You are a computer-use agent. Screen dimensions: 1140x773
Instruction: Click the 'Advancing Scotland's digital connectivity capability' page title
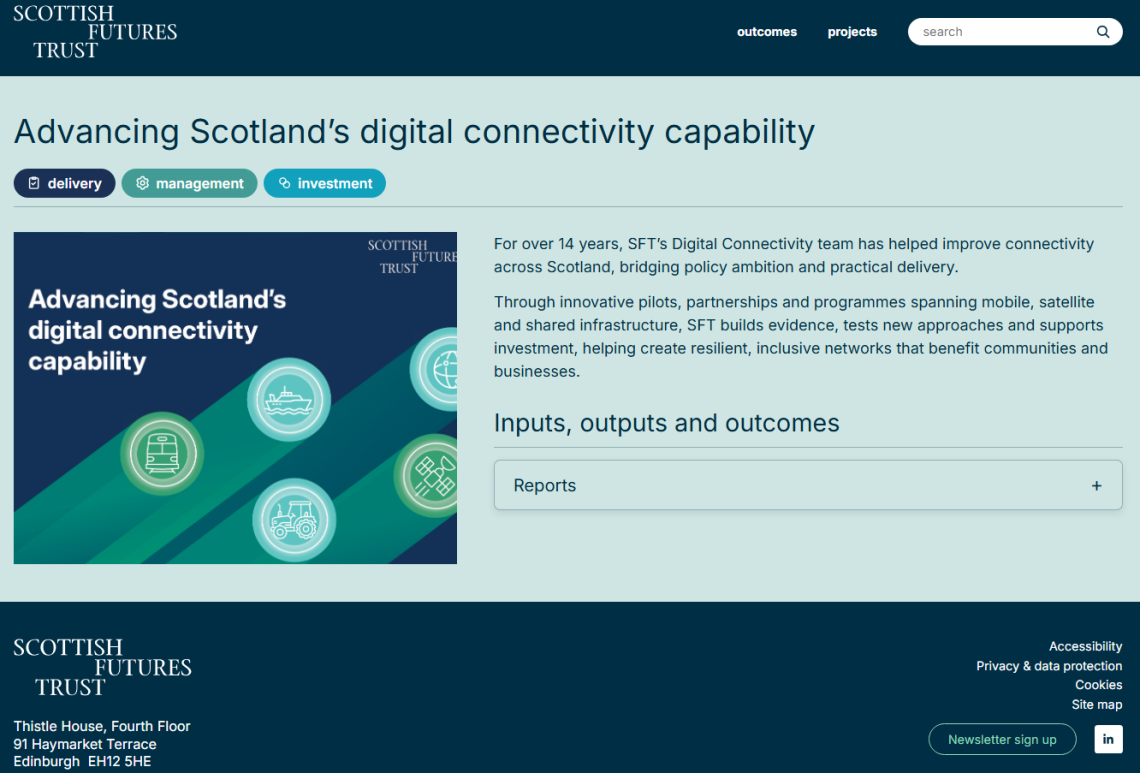[414, 132]
